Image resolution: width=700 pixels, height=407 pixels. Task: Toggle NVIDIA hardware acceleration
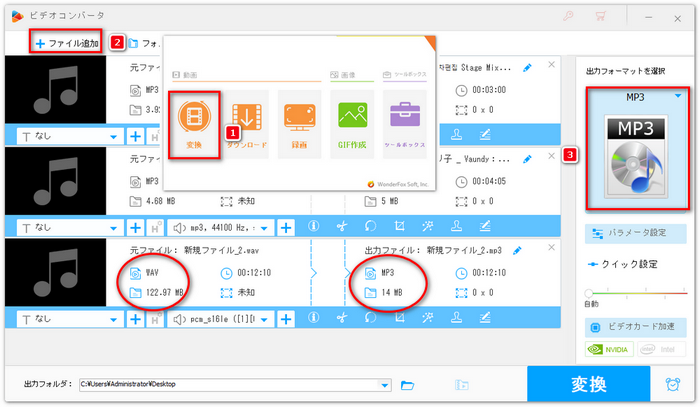(x=609, y=350)
